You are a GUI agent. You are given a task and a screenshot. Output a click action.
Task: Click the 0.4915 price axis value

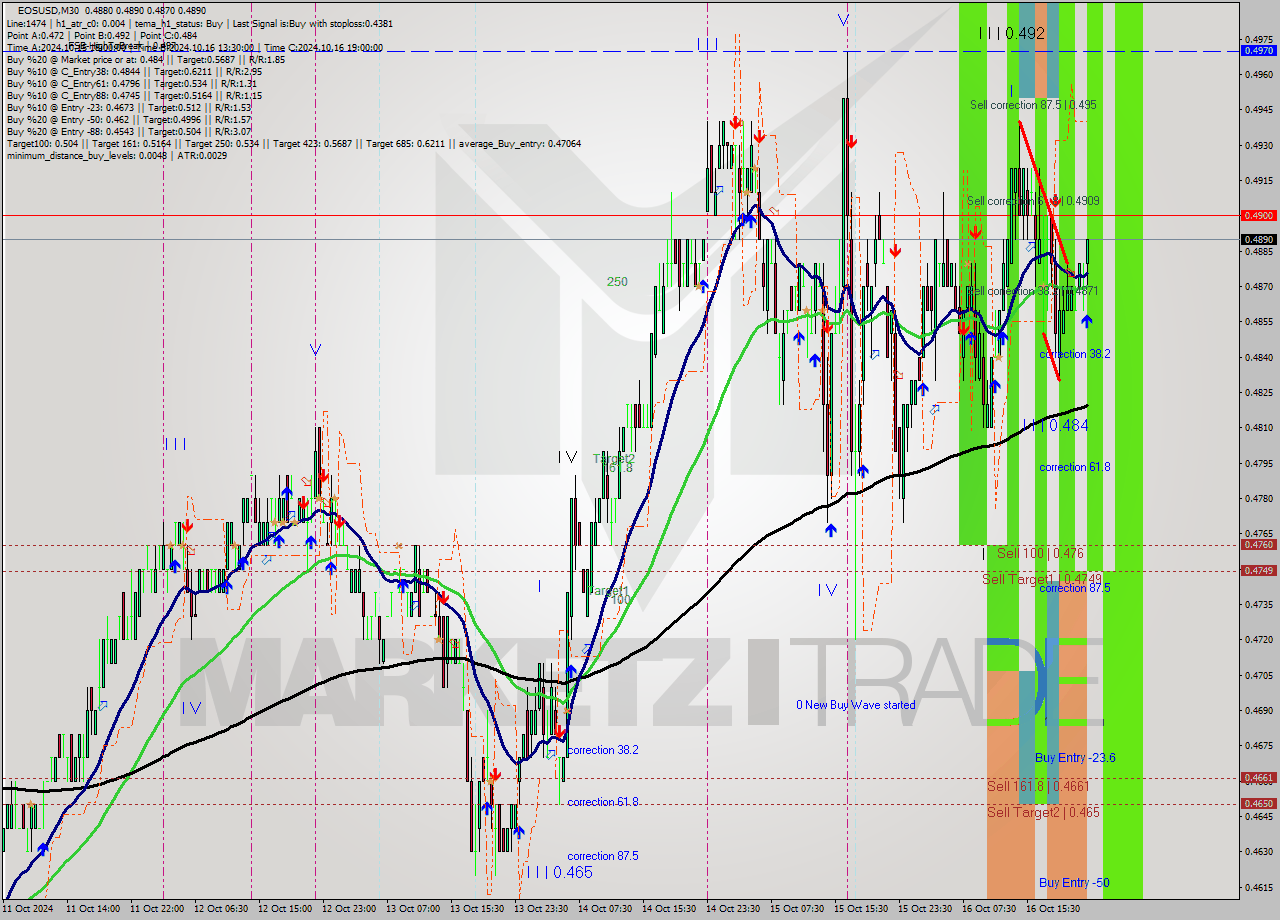pos(1259,181)
